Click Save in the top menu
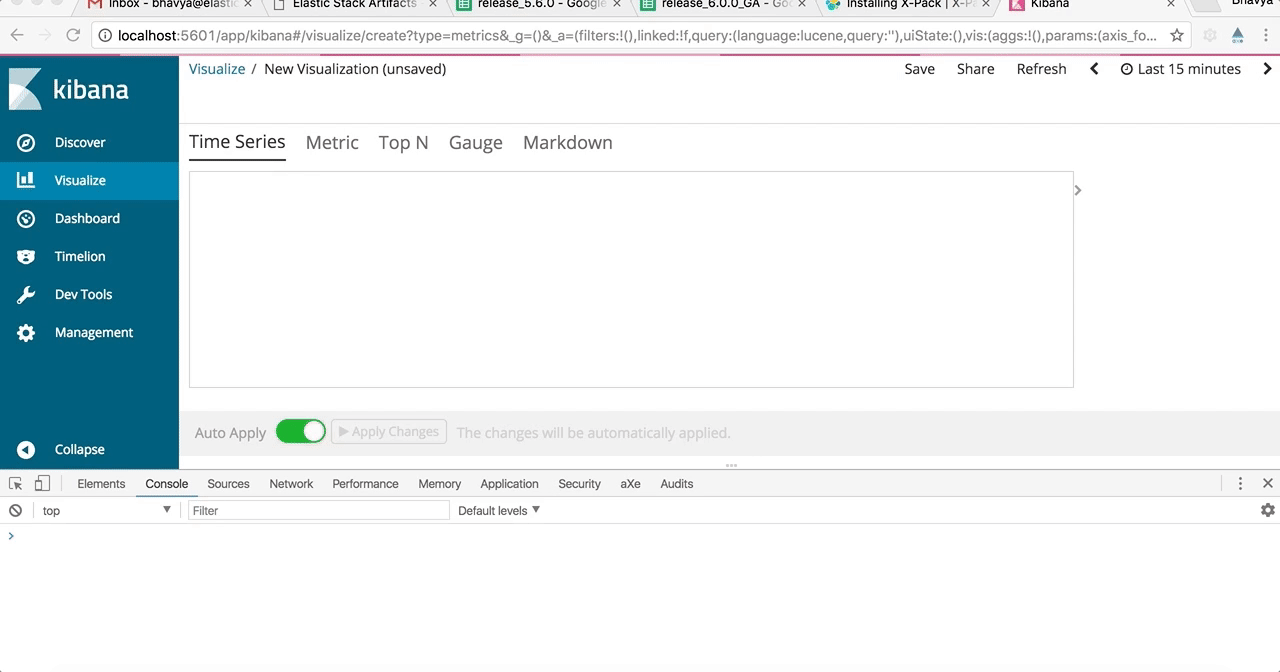 coord(920,69)
